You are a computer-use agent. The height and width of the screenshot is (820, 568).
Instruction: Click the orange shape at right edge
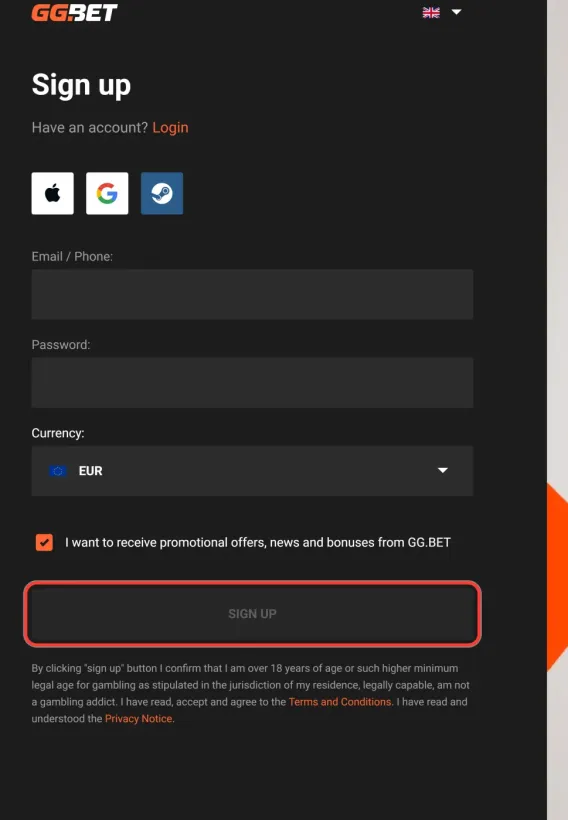(x=557, y=577)
